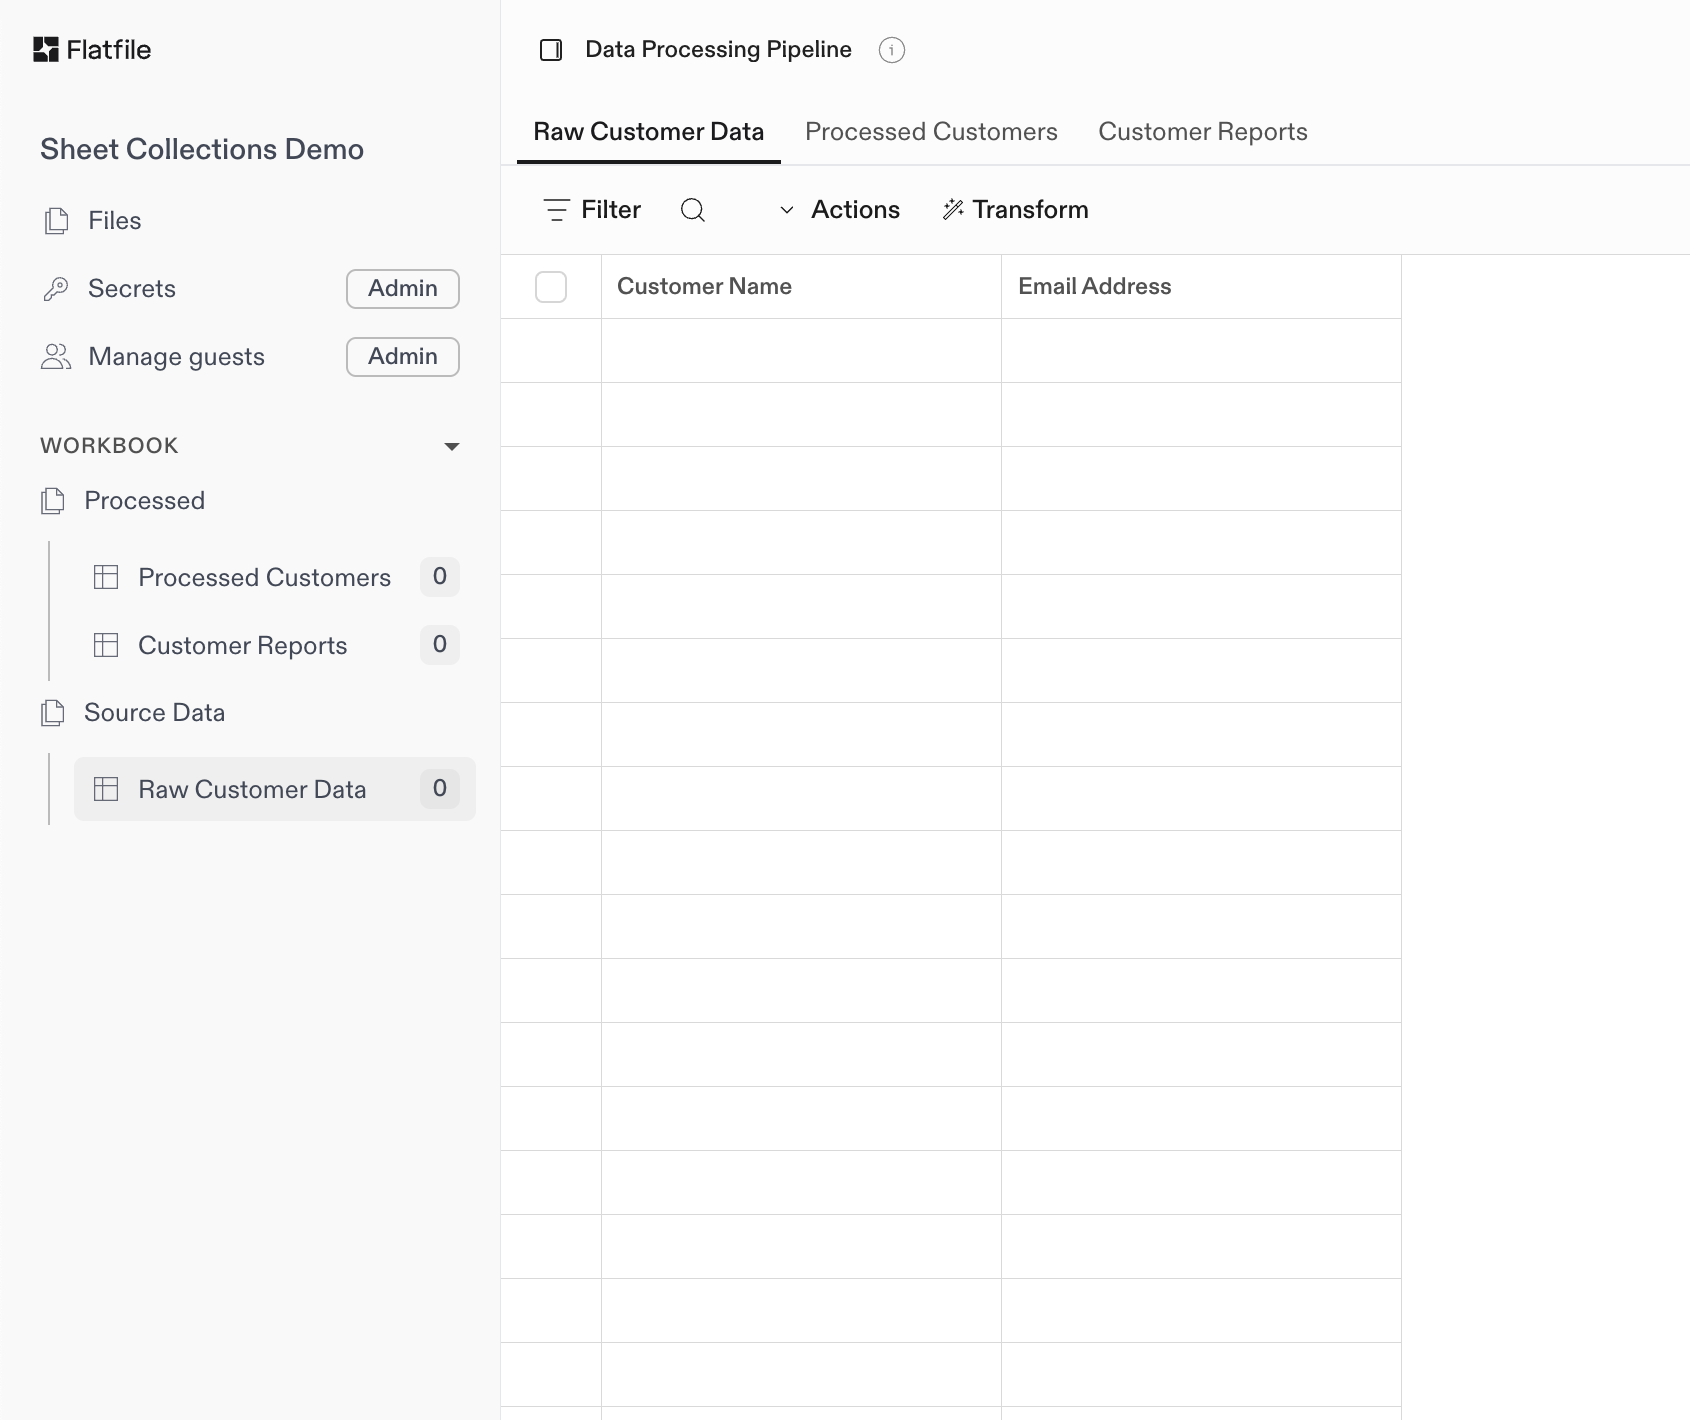Collapse the WORKBOOK section arrow
Screen dimensions: 1690x1420
coord(452,446)
